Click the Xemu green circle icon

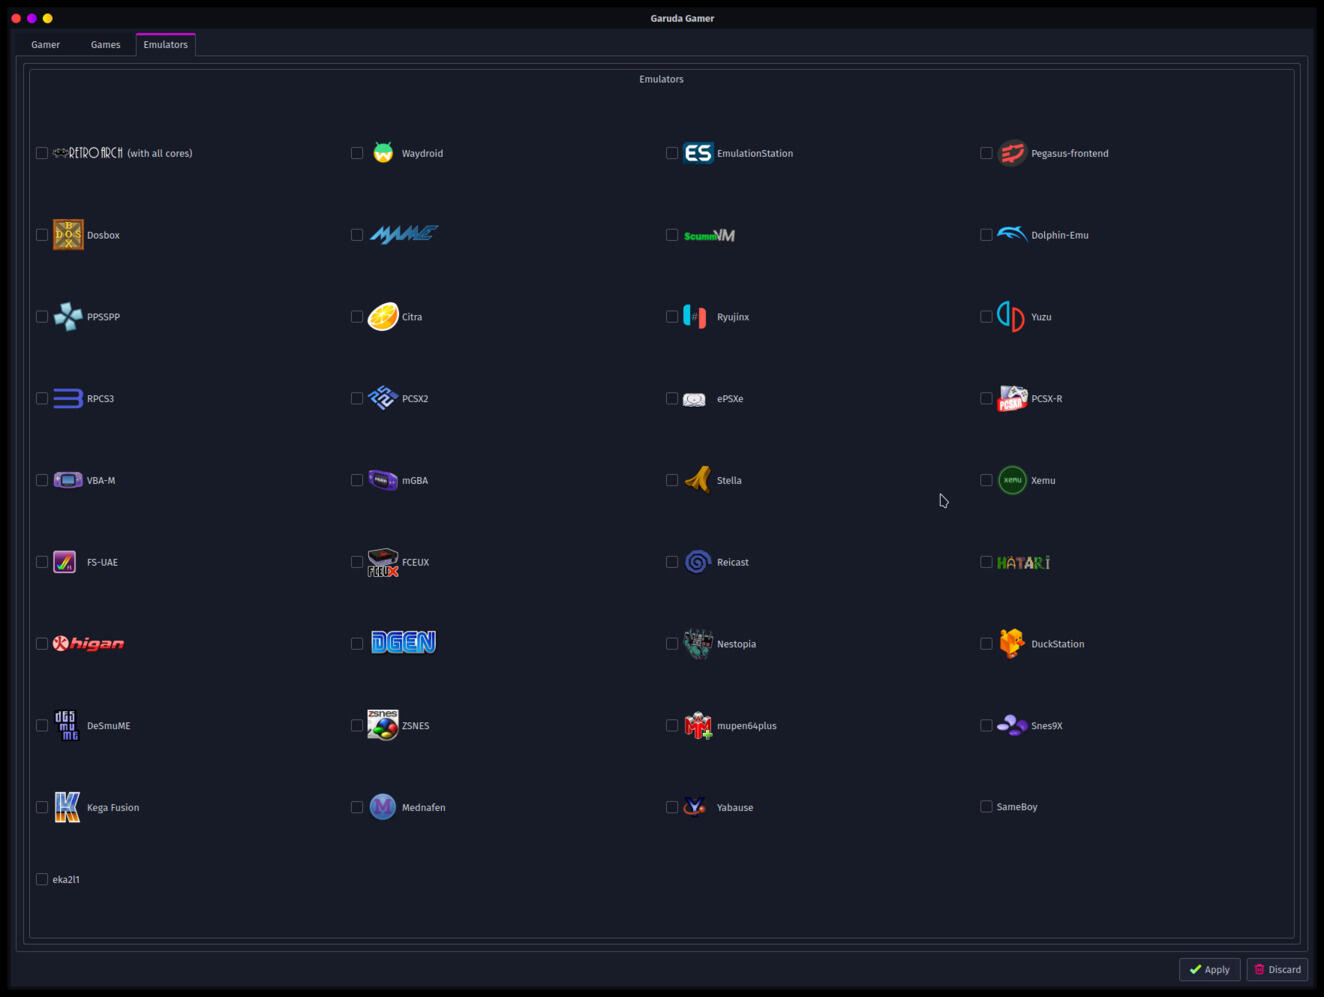tap(1012, 480)
